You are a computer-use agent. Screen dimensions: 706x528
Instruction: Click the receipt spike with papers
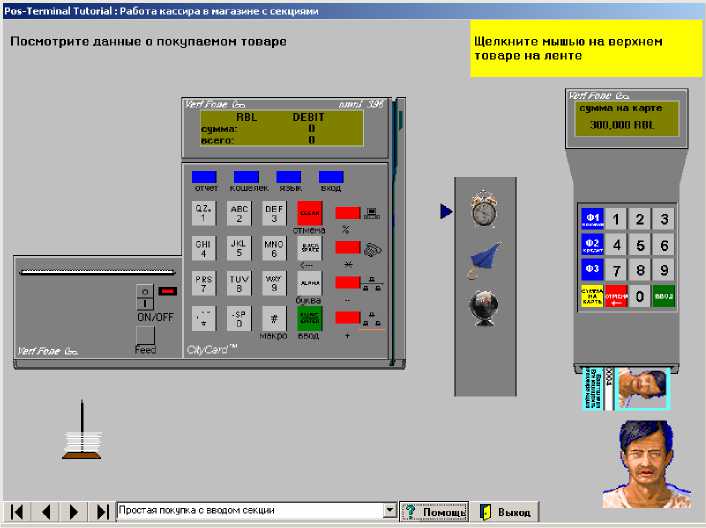pos(82,430)
